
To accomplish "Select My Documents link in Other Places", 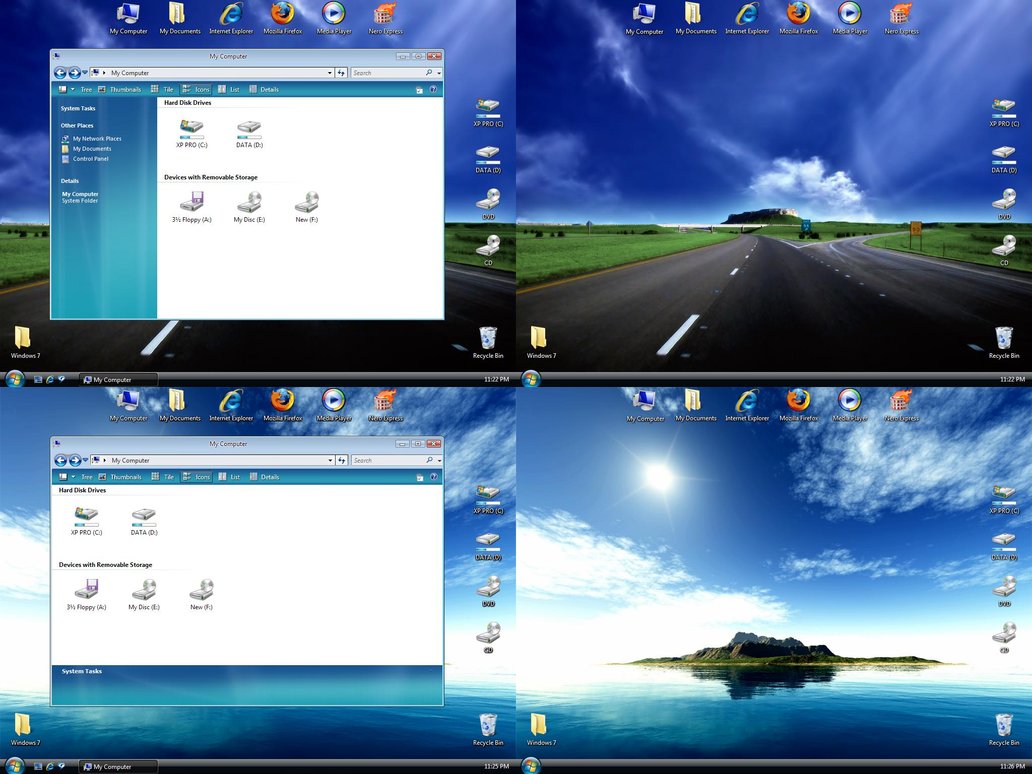I will point(91,149).
